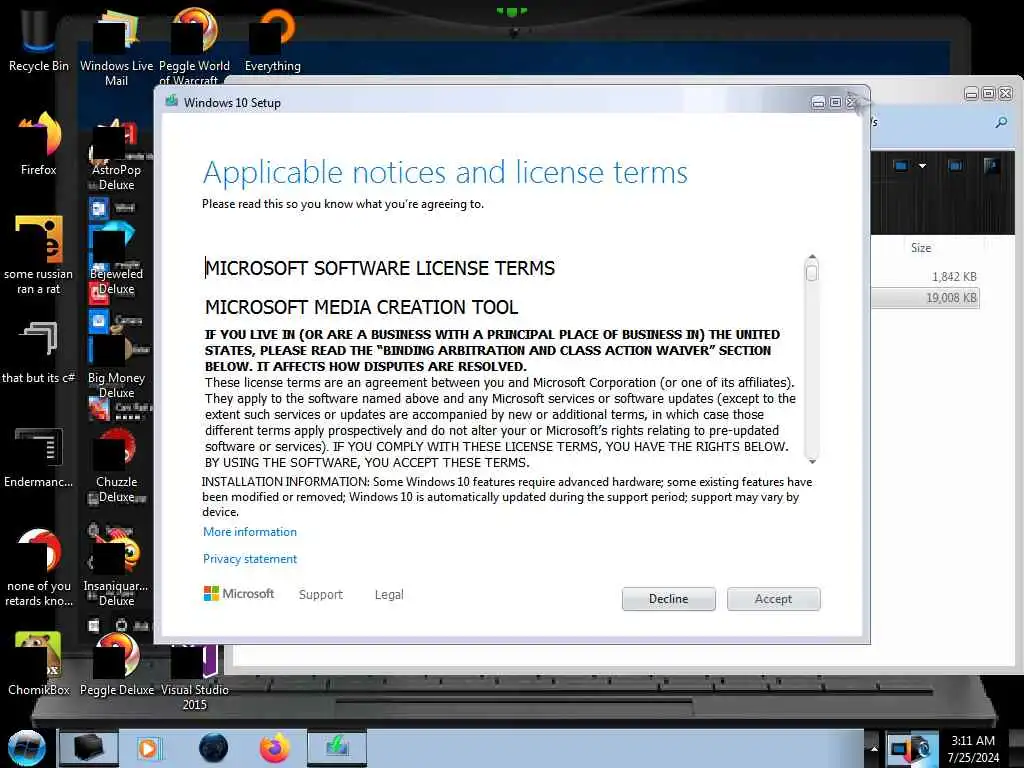Screen dimensions: 1024x768
Task: Click the license text scrollbar up arrow
Action: pos(812,257)
